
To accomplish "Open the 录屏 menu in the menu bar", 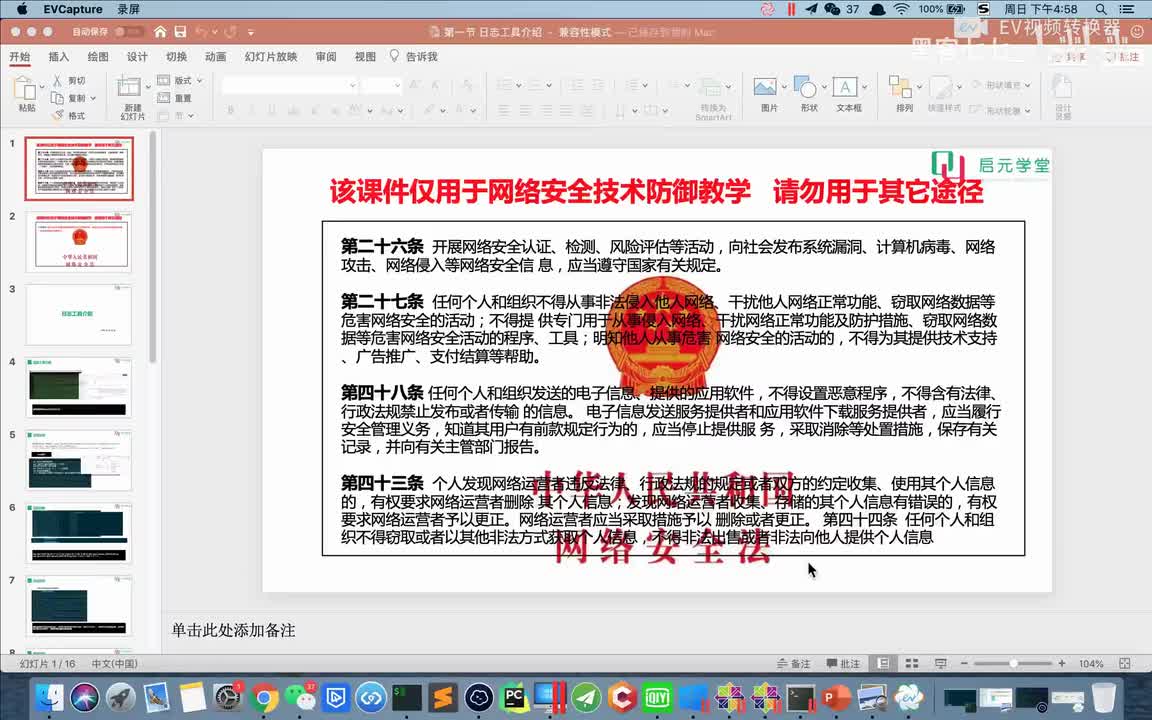I will (x=128, y=9).
